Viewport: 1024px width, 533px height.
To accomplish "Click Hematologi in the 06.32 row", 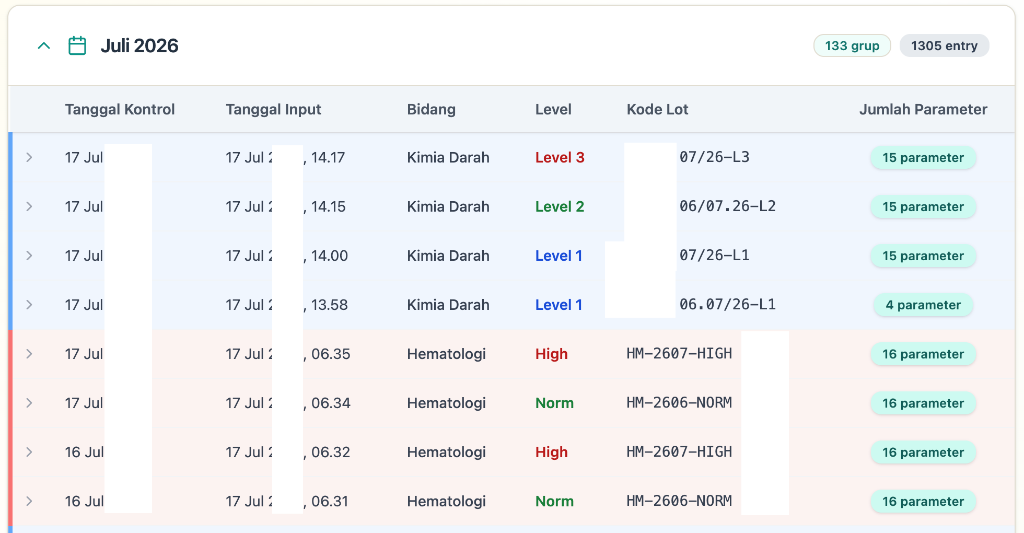I will (446, 452).
